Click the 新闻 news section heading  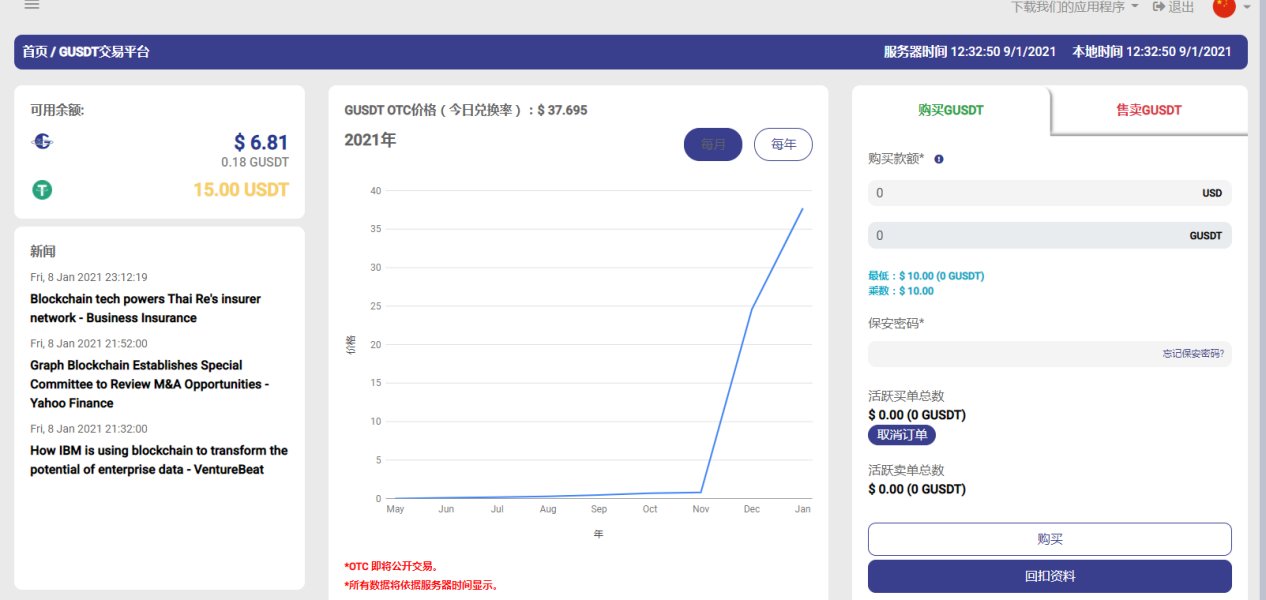pos(43,251)
